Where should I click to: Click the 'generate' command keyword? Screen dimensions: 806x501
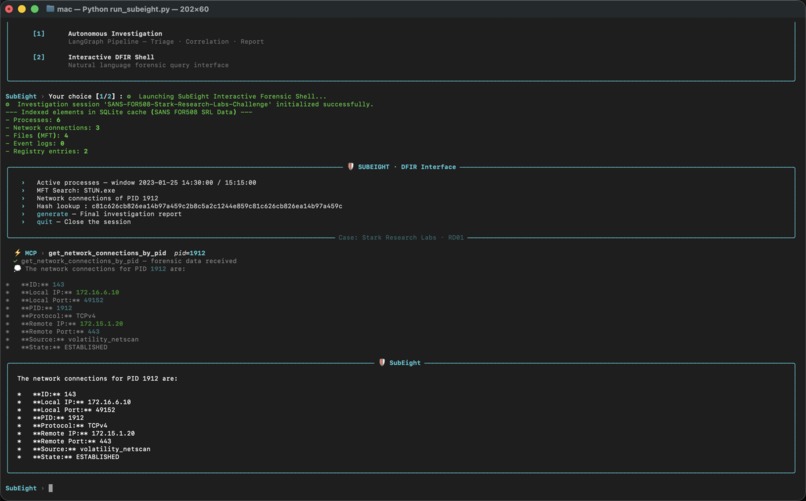pos(52,214)
